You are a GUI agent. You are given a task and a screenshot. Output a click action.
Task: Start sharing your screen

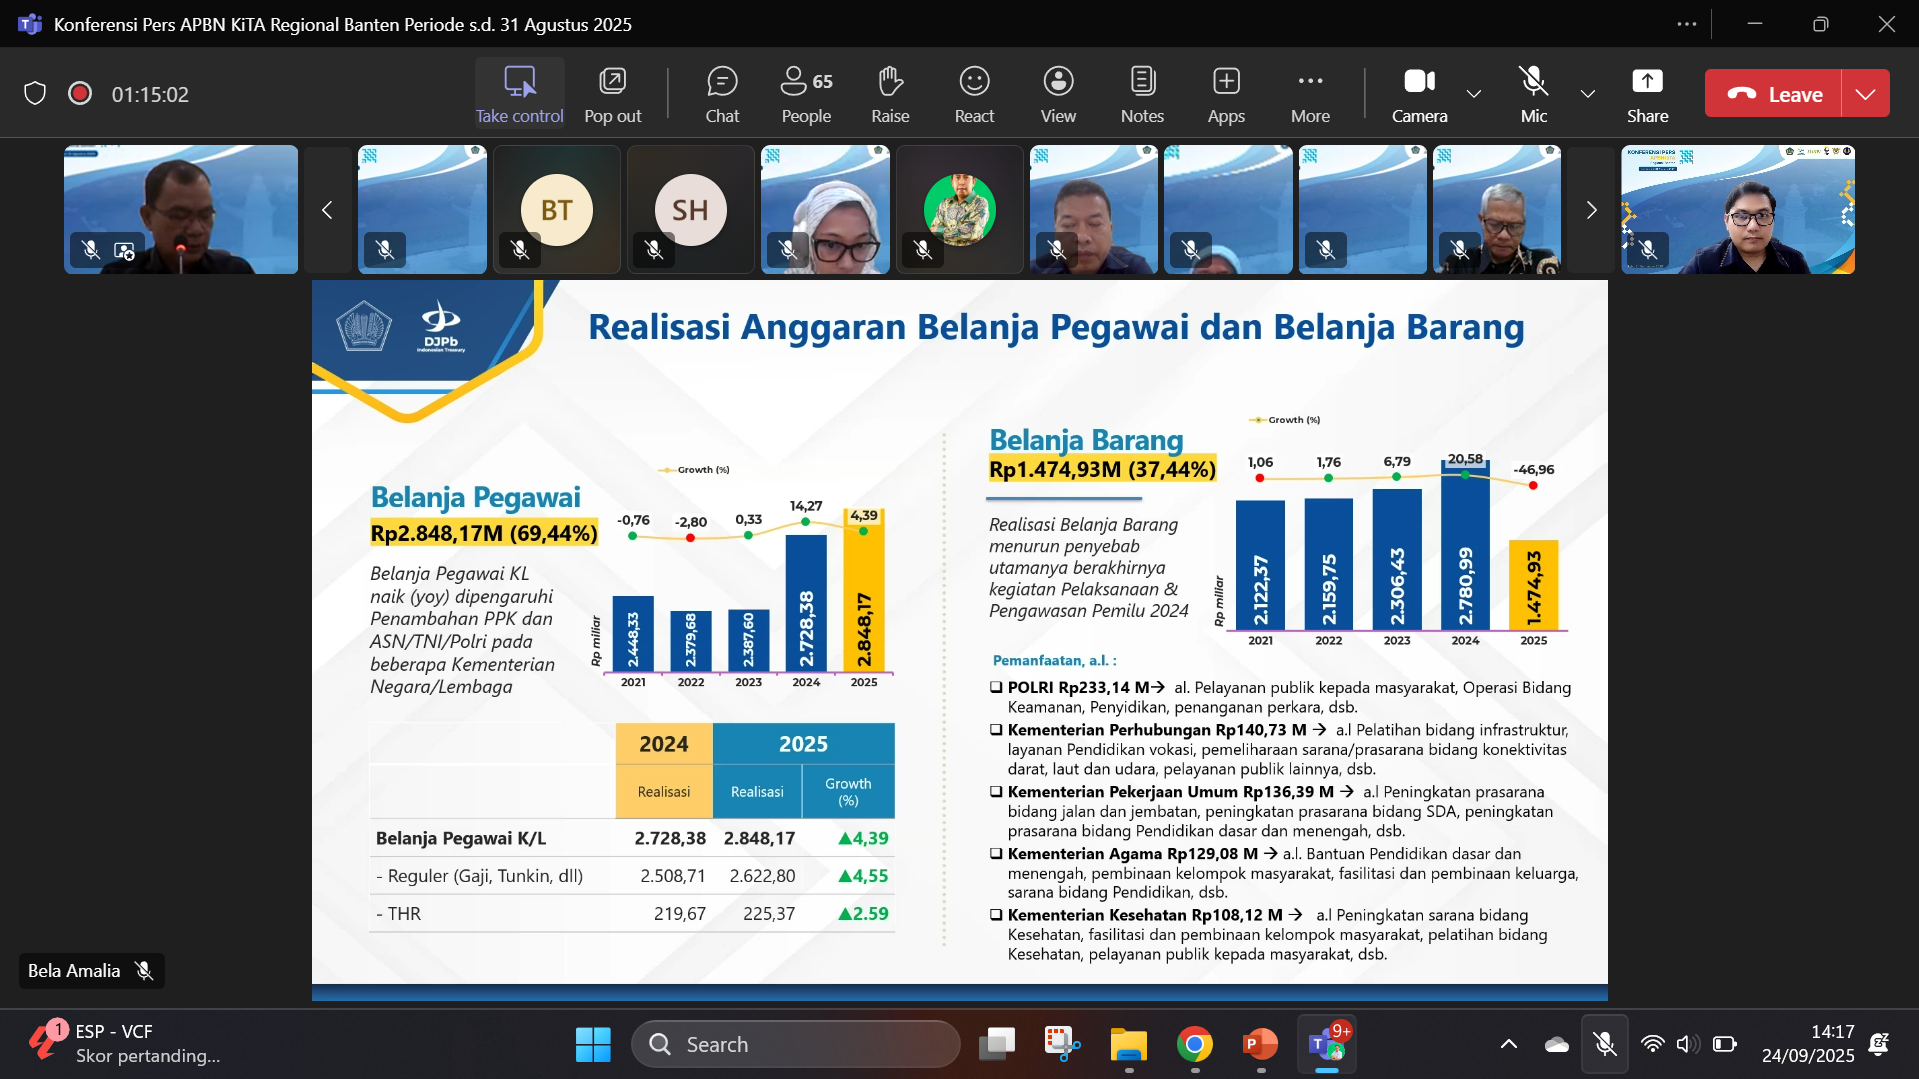tap(1646, 93)
